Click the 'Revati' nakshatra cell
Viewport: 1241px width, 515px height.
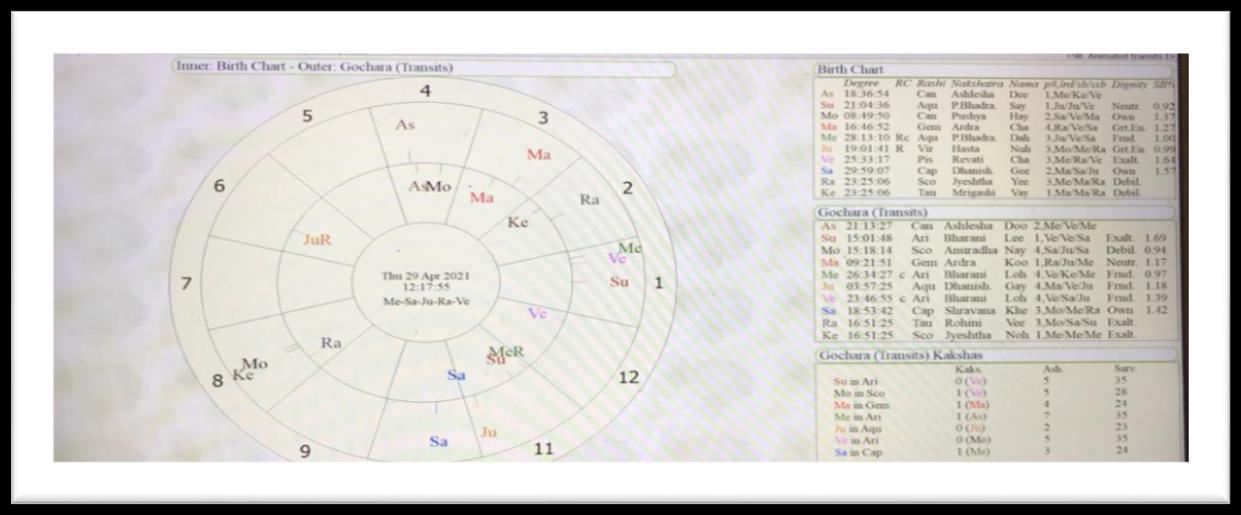point(967,159)
